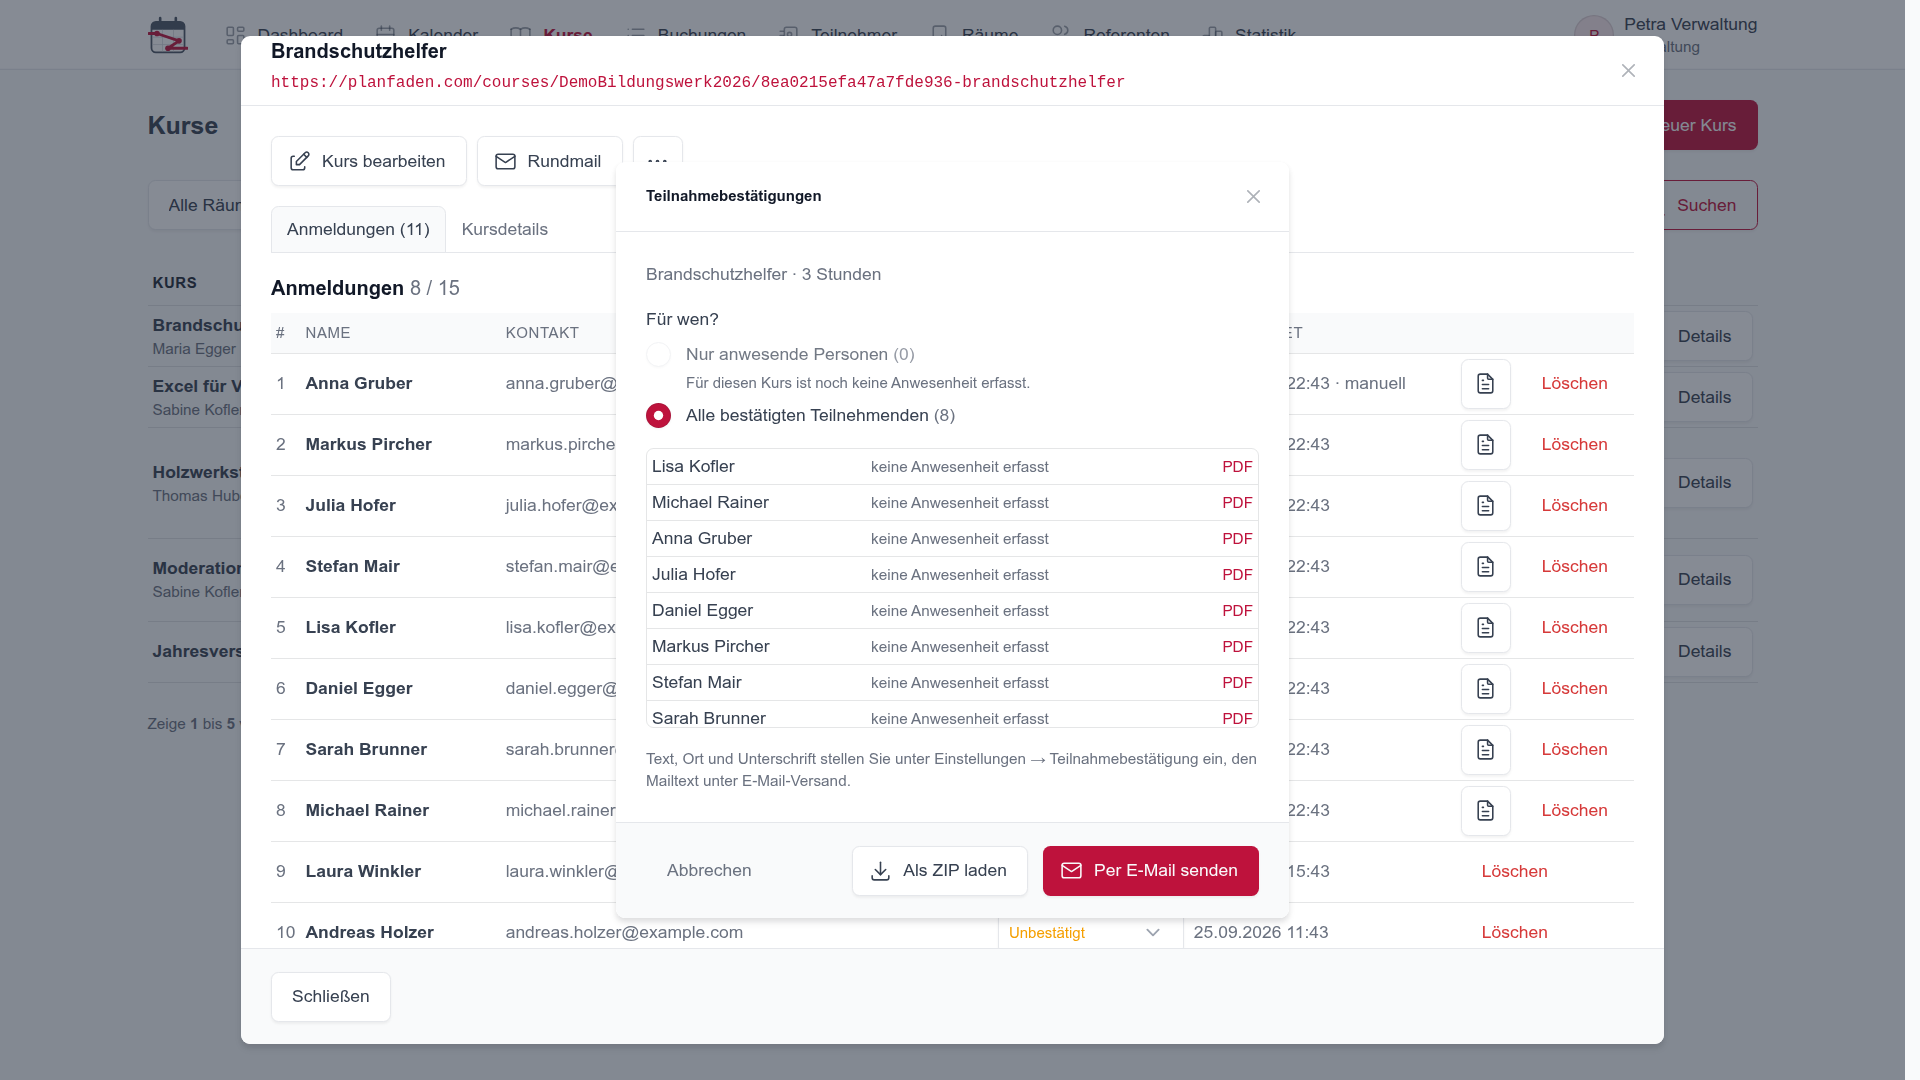This screenshot has width=1920, height=1080.
Task: Click Schließen at the modal bottom
Action: click(330, 997)
